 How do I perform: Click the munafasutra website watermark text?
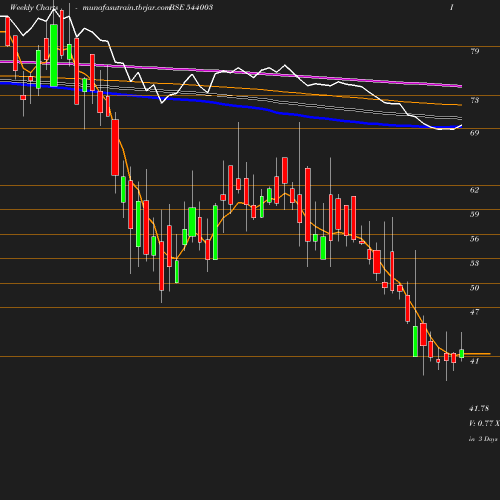[x=126, y=8]
